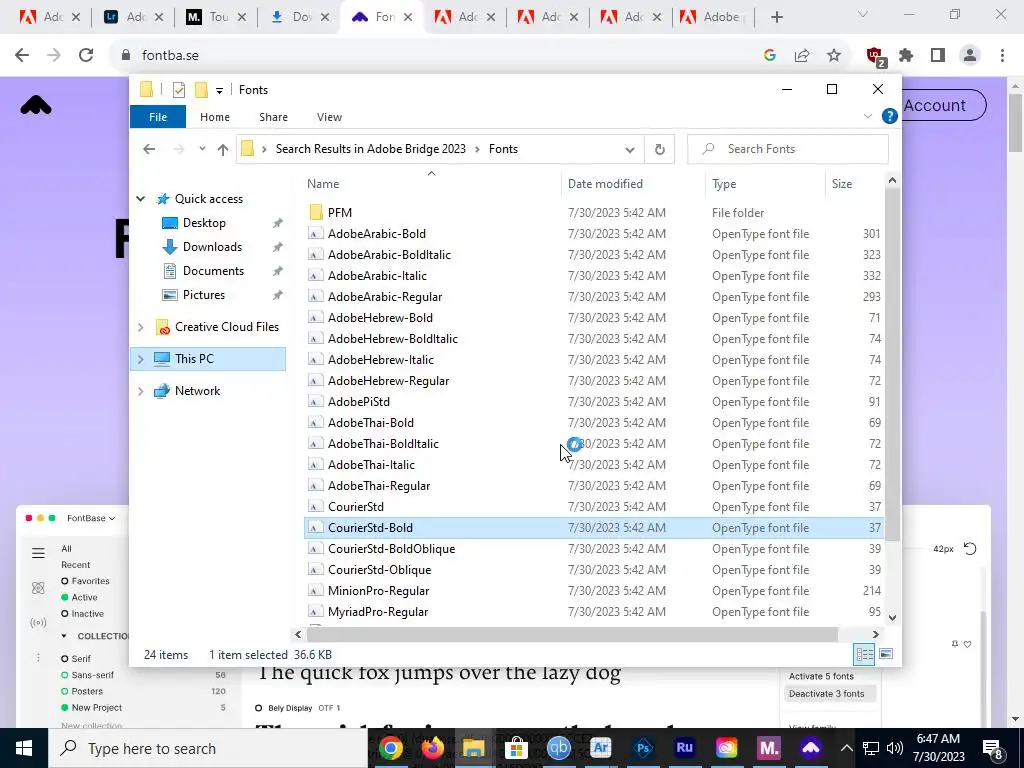Toggle the Posters collection
The width and height of the screenshot is (1024, 768).
coord(65,692)
